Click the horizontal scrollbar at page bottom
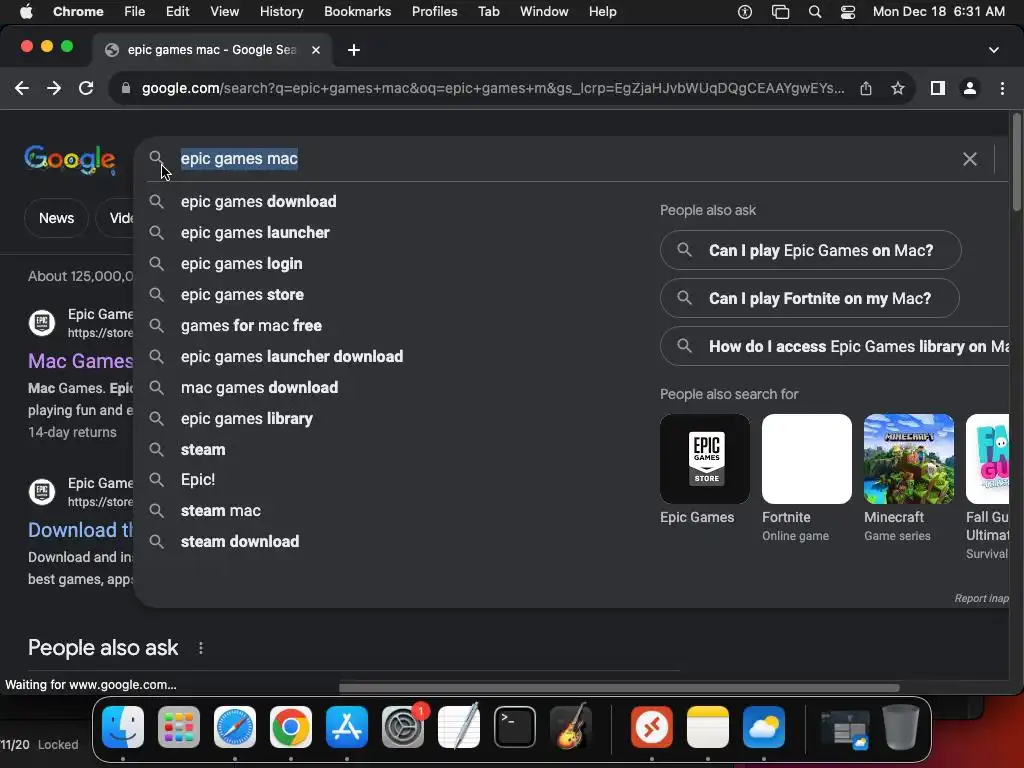This screenshot has width=1024, height=768. [x=618, y=688]
